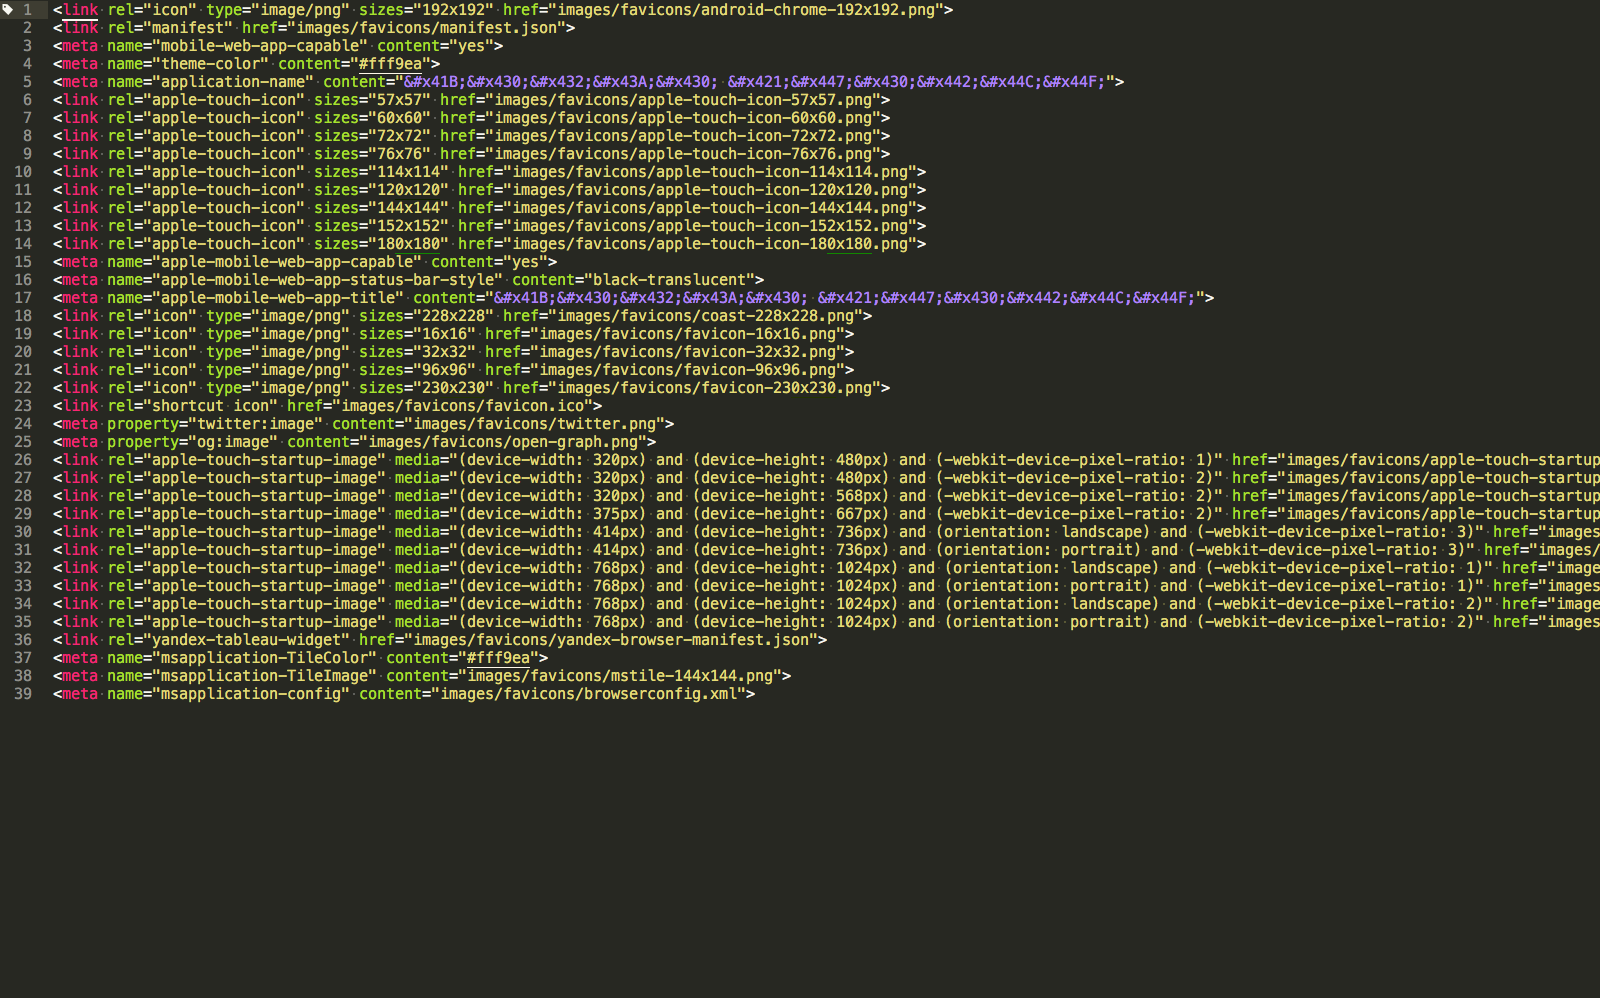Click the "msapplication-TileColor" name value
1600x998 pixels.
pos(264,658)
